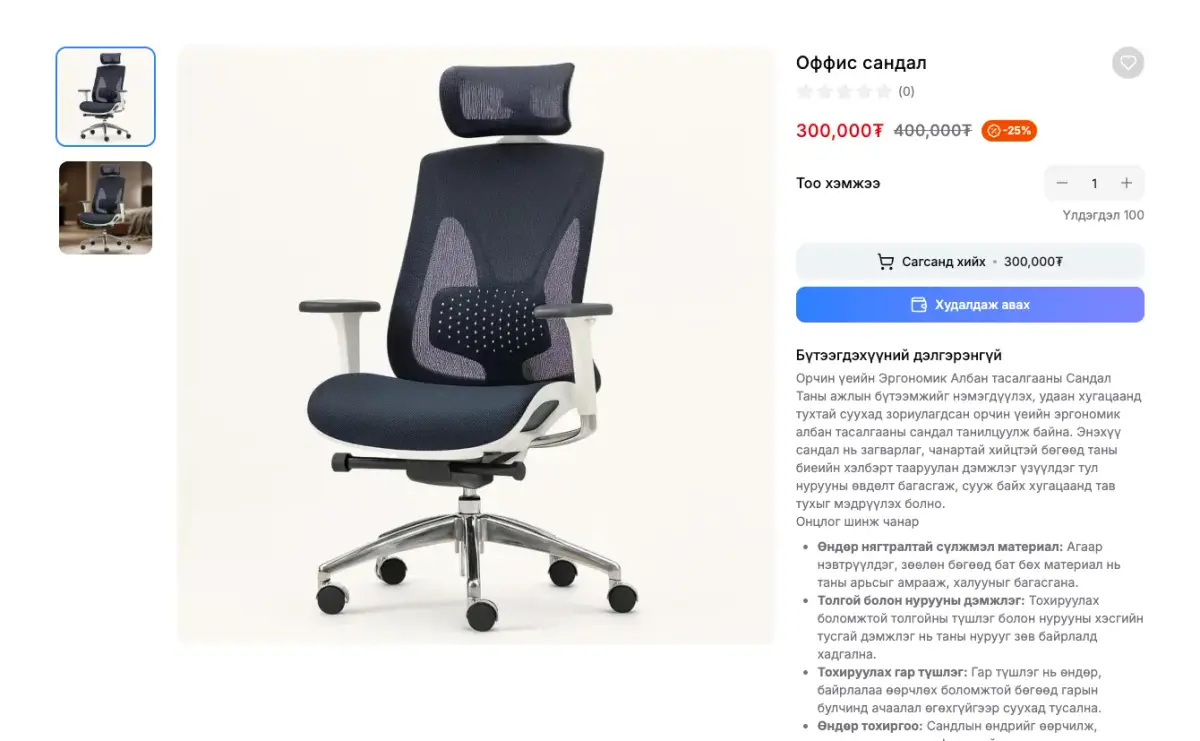The height and width of the screenshot is (741, 1200).
Task: Select the first chair thumbnail
Action: [106, 97]
